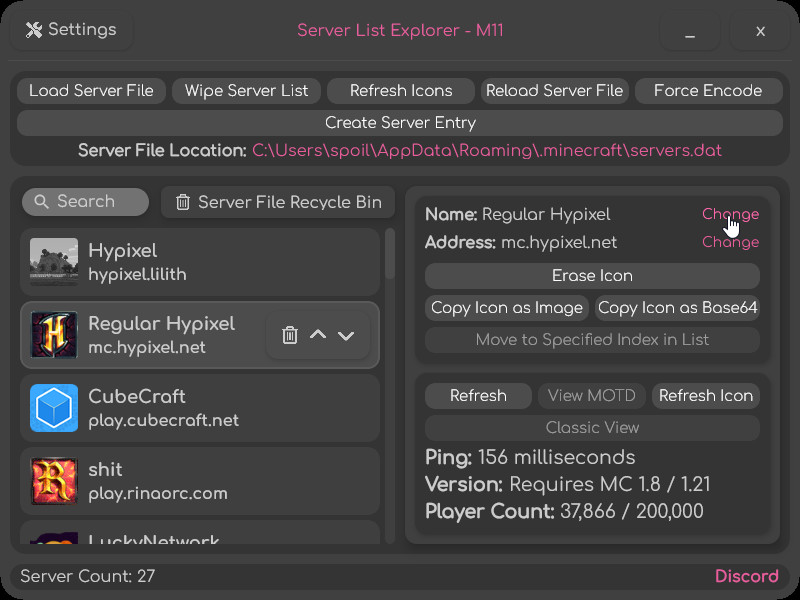The image size is (800, 600).
Task: Click Change next to server Name
Action: click(730, 214)
